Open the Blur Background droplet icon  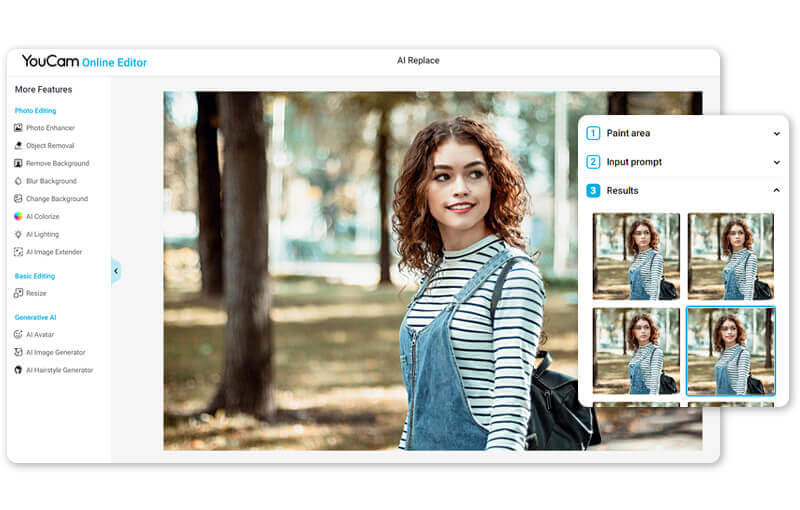(x=18, y=181)
